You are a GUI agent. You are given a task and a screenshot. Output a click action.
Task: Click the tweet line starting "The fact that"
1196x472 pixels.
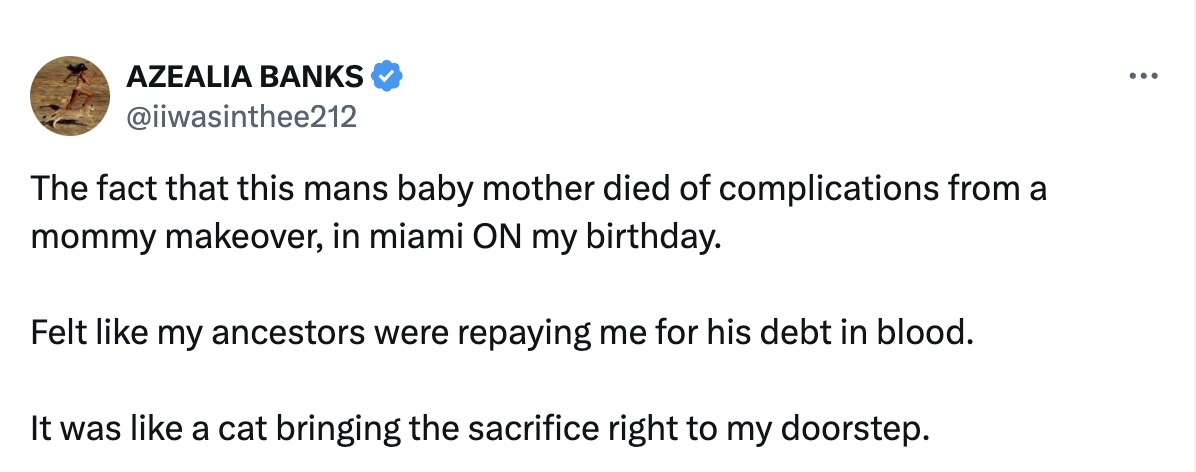click(x=538, y=189)
